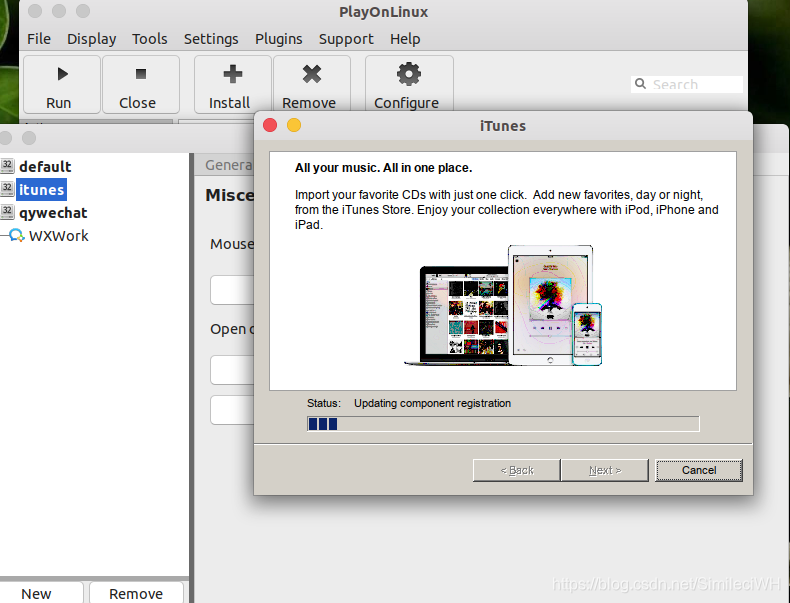Image resolution: width=790 pixels, height=603 pixels.
Task: Select the itunes virtual drive
Action: pos(41,189)
